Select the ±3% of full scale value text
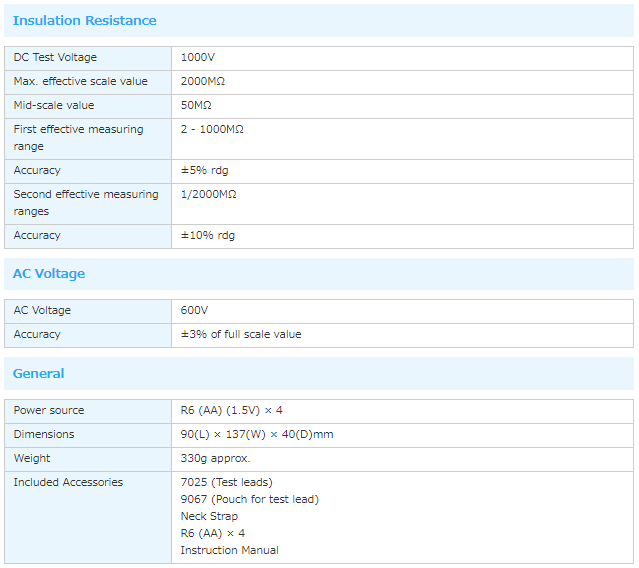 pos(241,335)
